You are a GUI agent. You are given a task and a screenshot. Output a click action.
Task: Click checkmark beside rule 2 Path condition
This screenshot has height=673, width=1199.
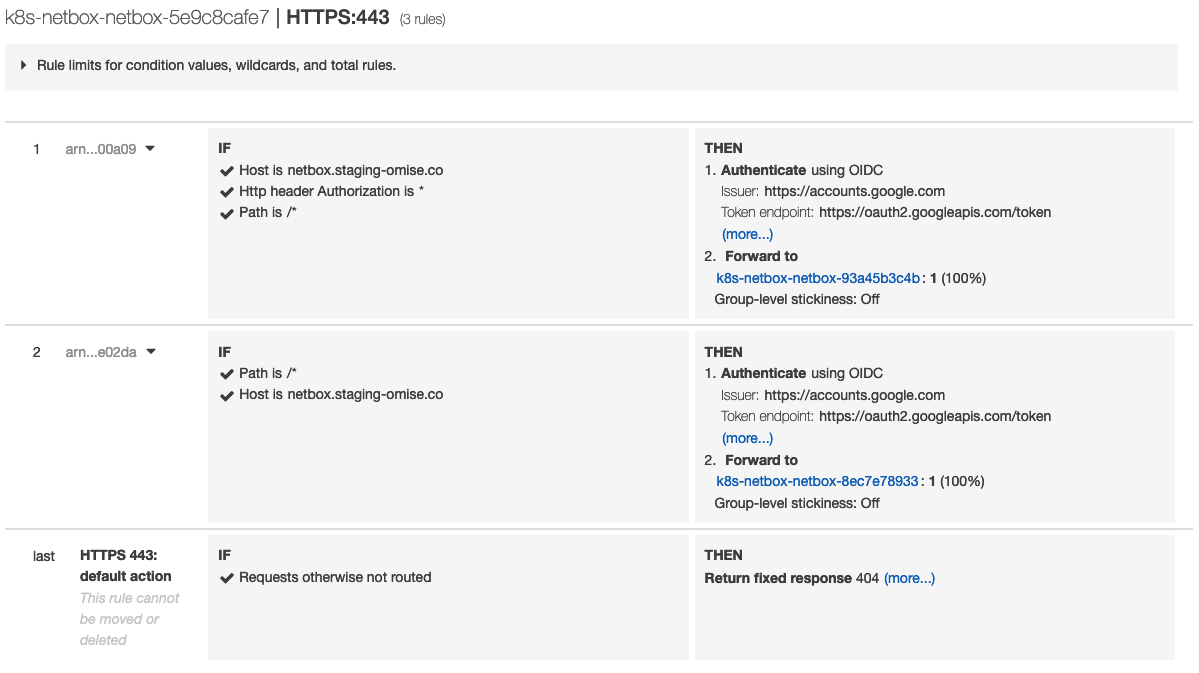click(226, 374)
